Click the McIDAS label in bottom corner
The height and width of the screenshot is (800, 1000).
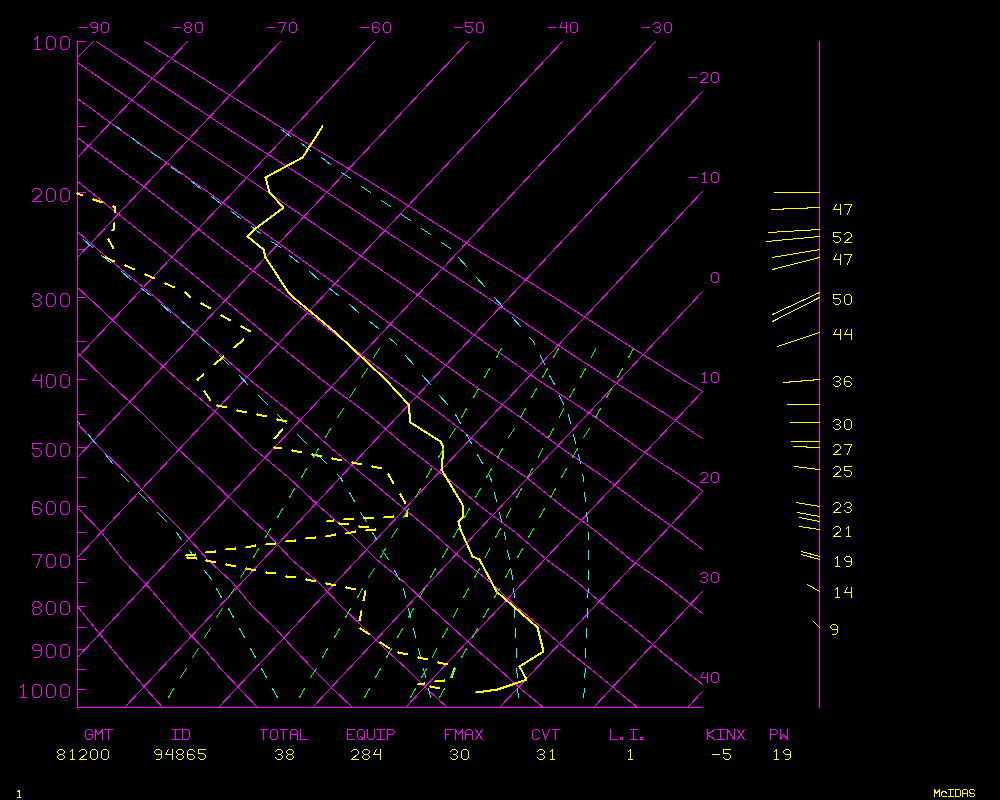(954, 793)
